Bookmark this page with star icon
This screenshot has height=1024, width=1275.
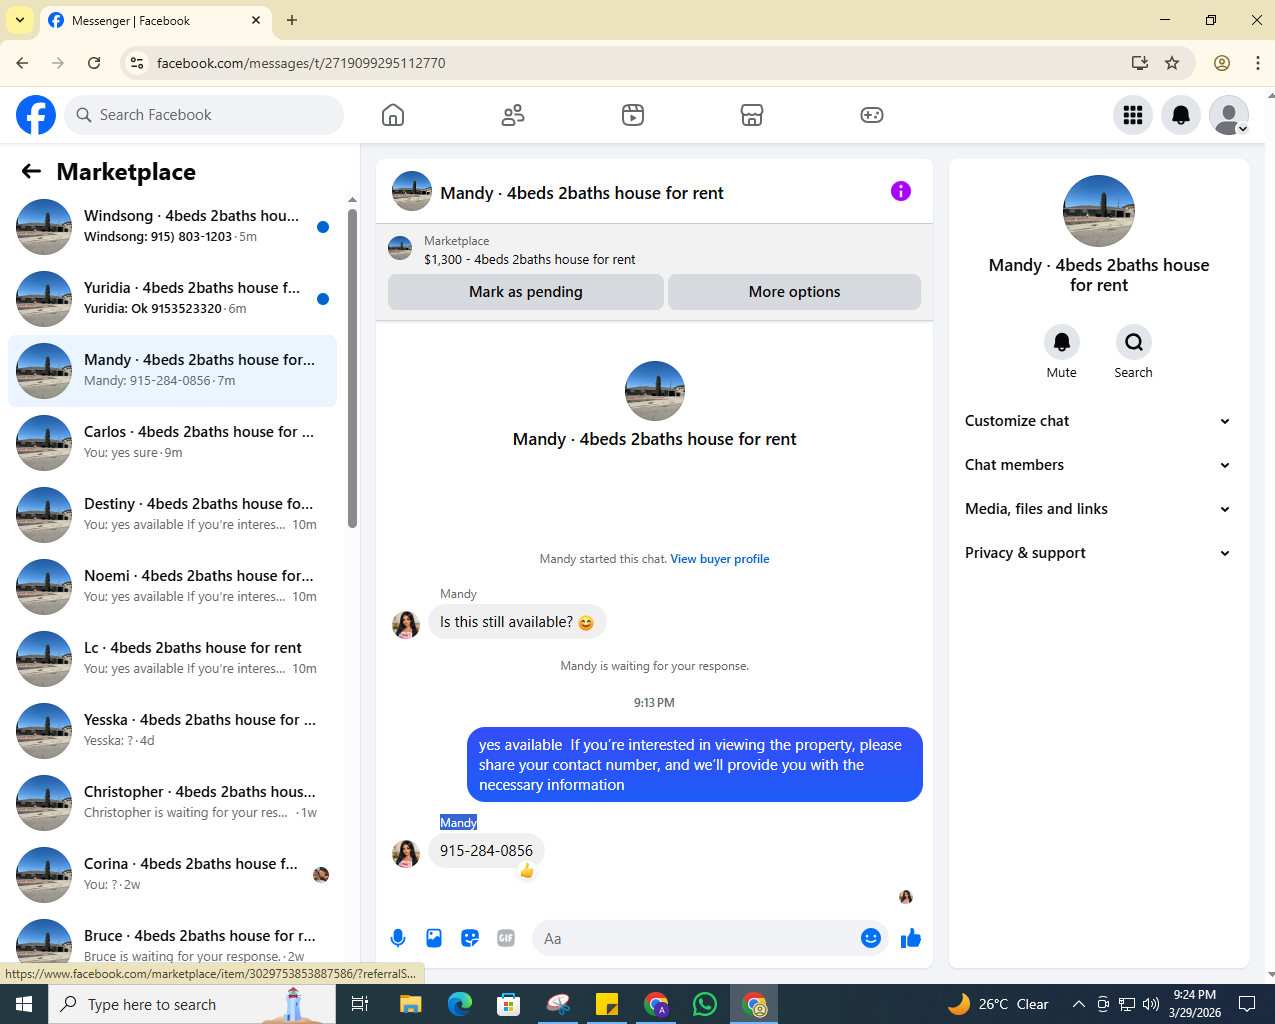coord(1172,63)
